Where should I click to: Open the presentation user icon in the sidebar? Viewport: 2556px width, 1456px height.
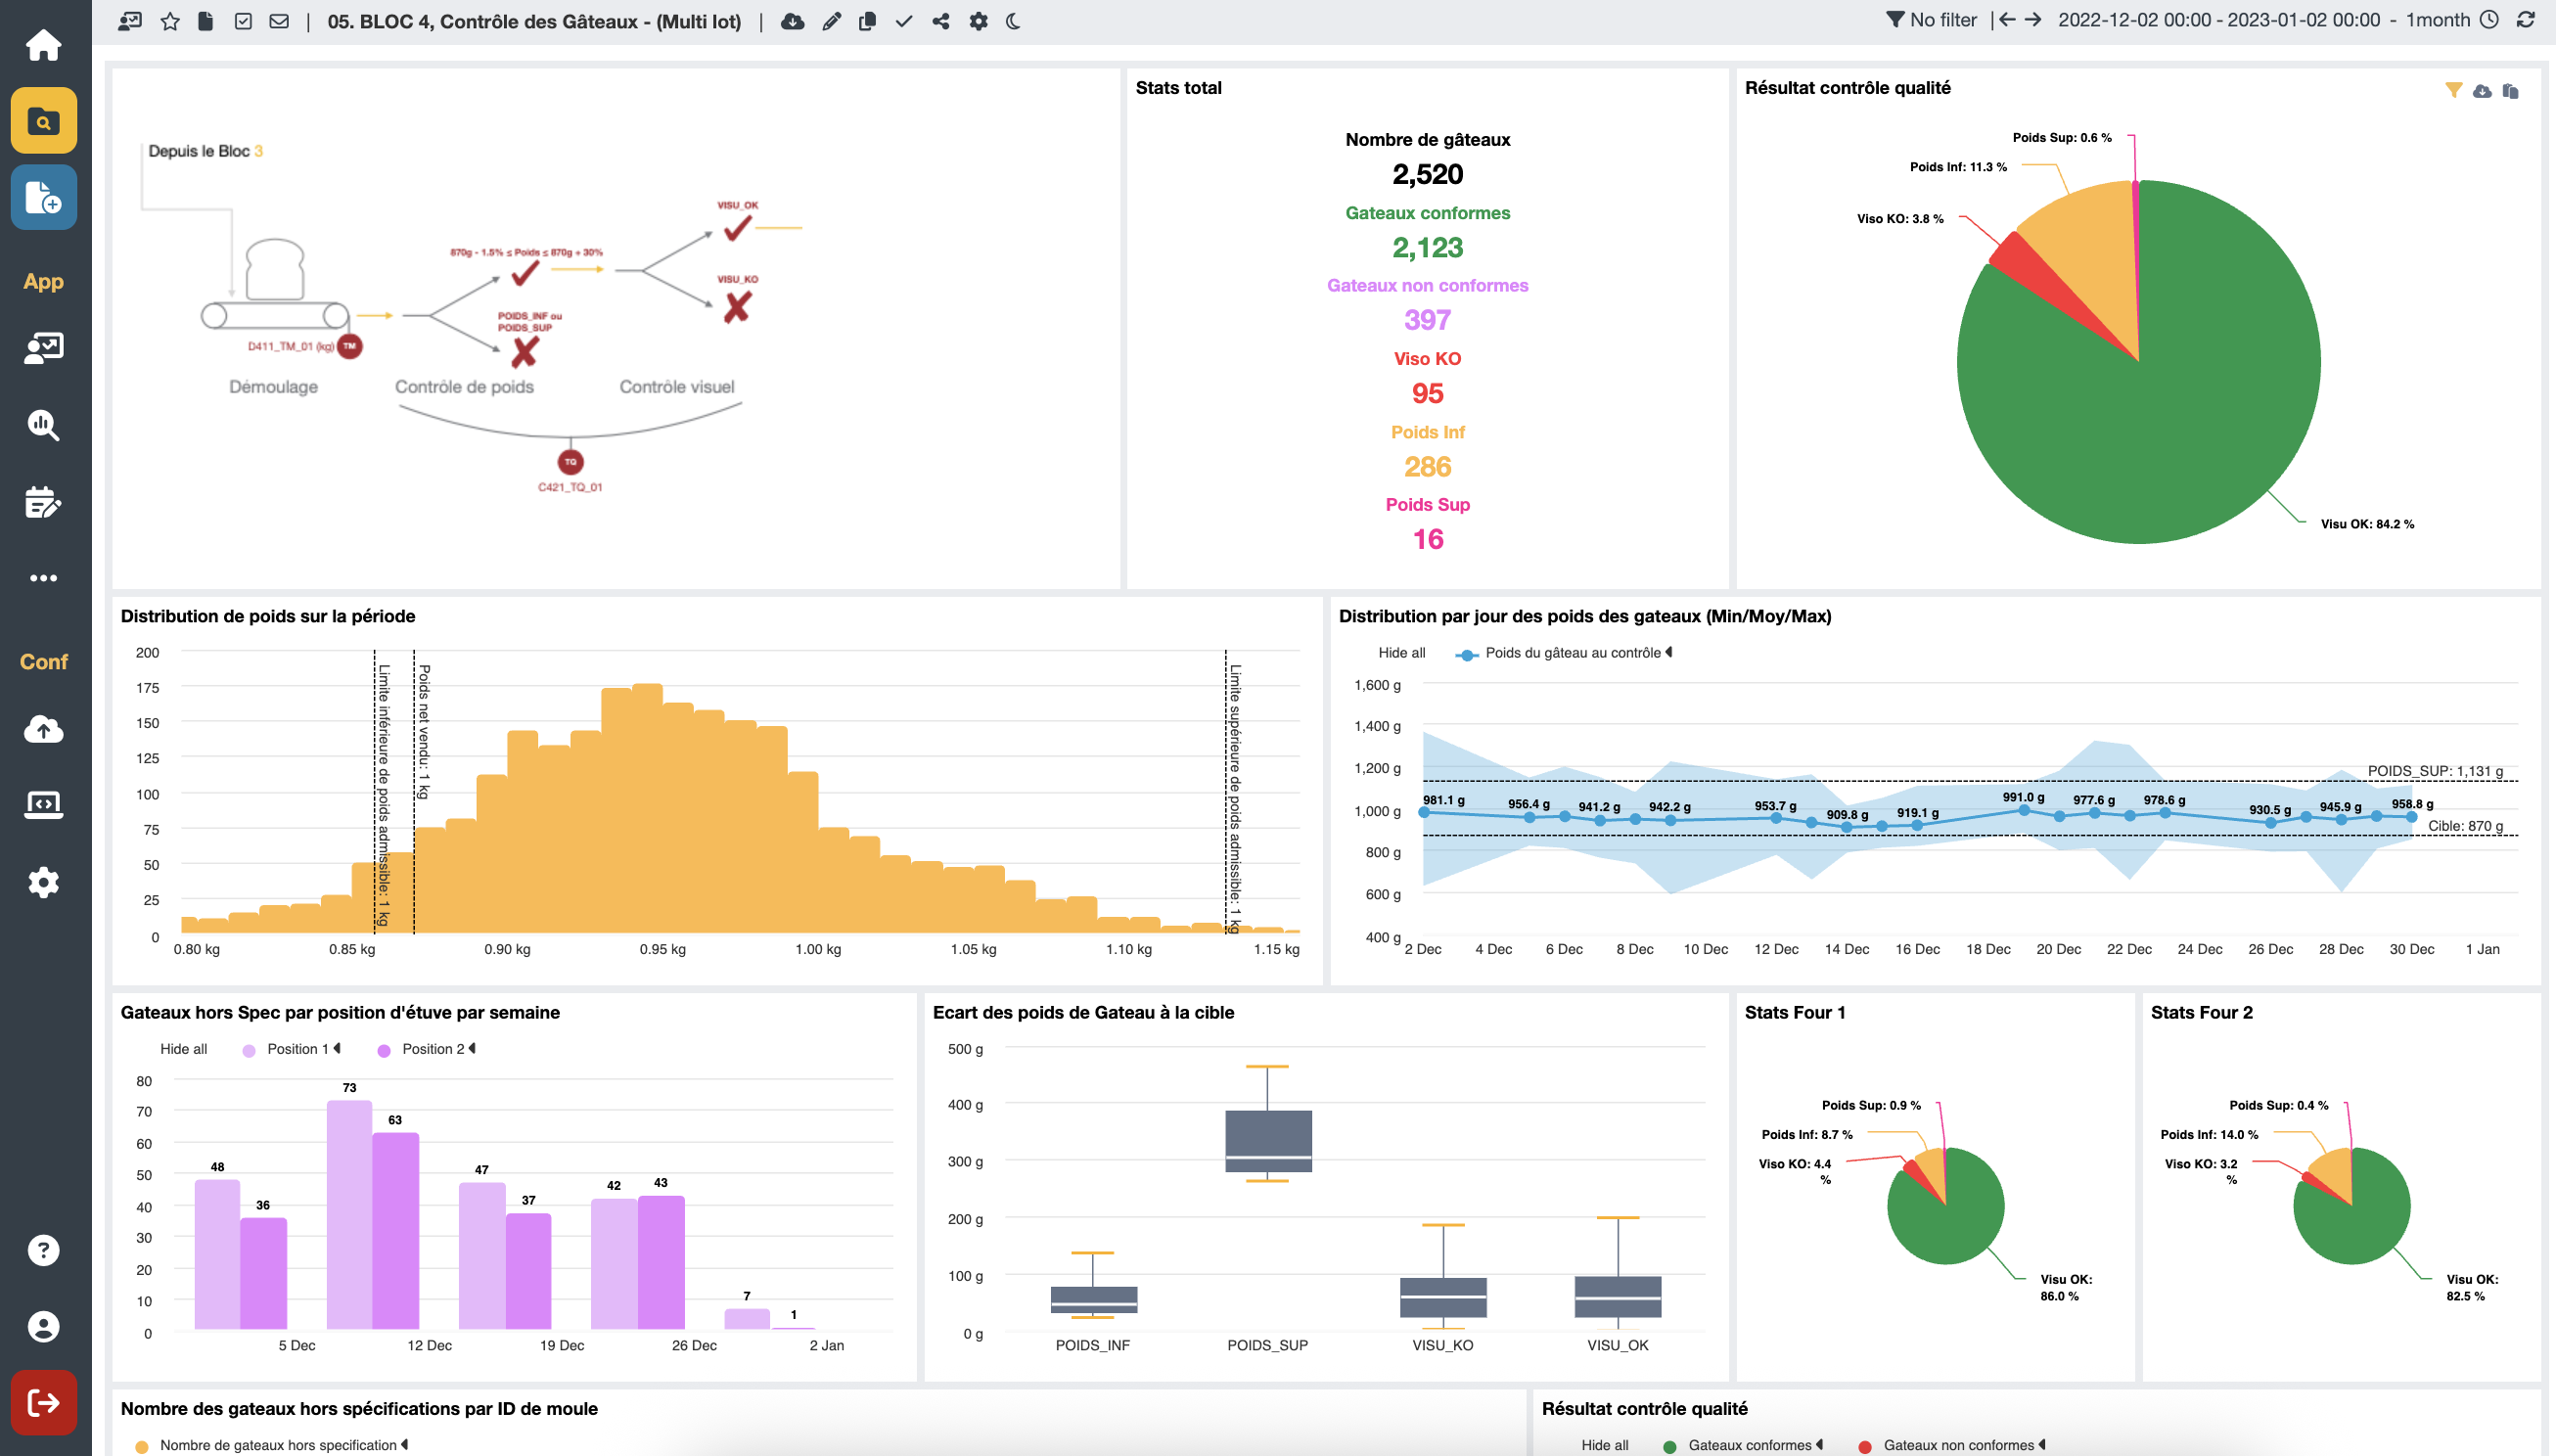pyautogui.click(x=43, y=348)
